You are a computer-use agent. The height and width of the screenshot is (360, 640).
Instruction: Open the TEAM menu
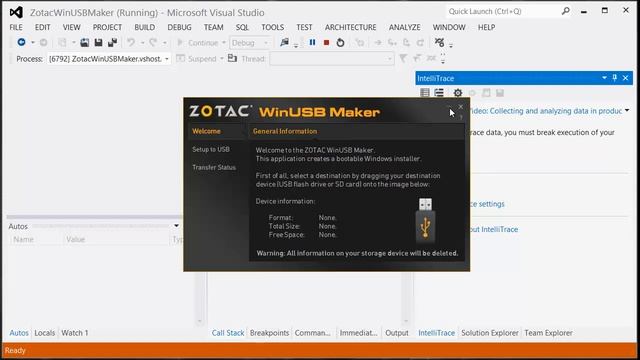click(213, 27)
